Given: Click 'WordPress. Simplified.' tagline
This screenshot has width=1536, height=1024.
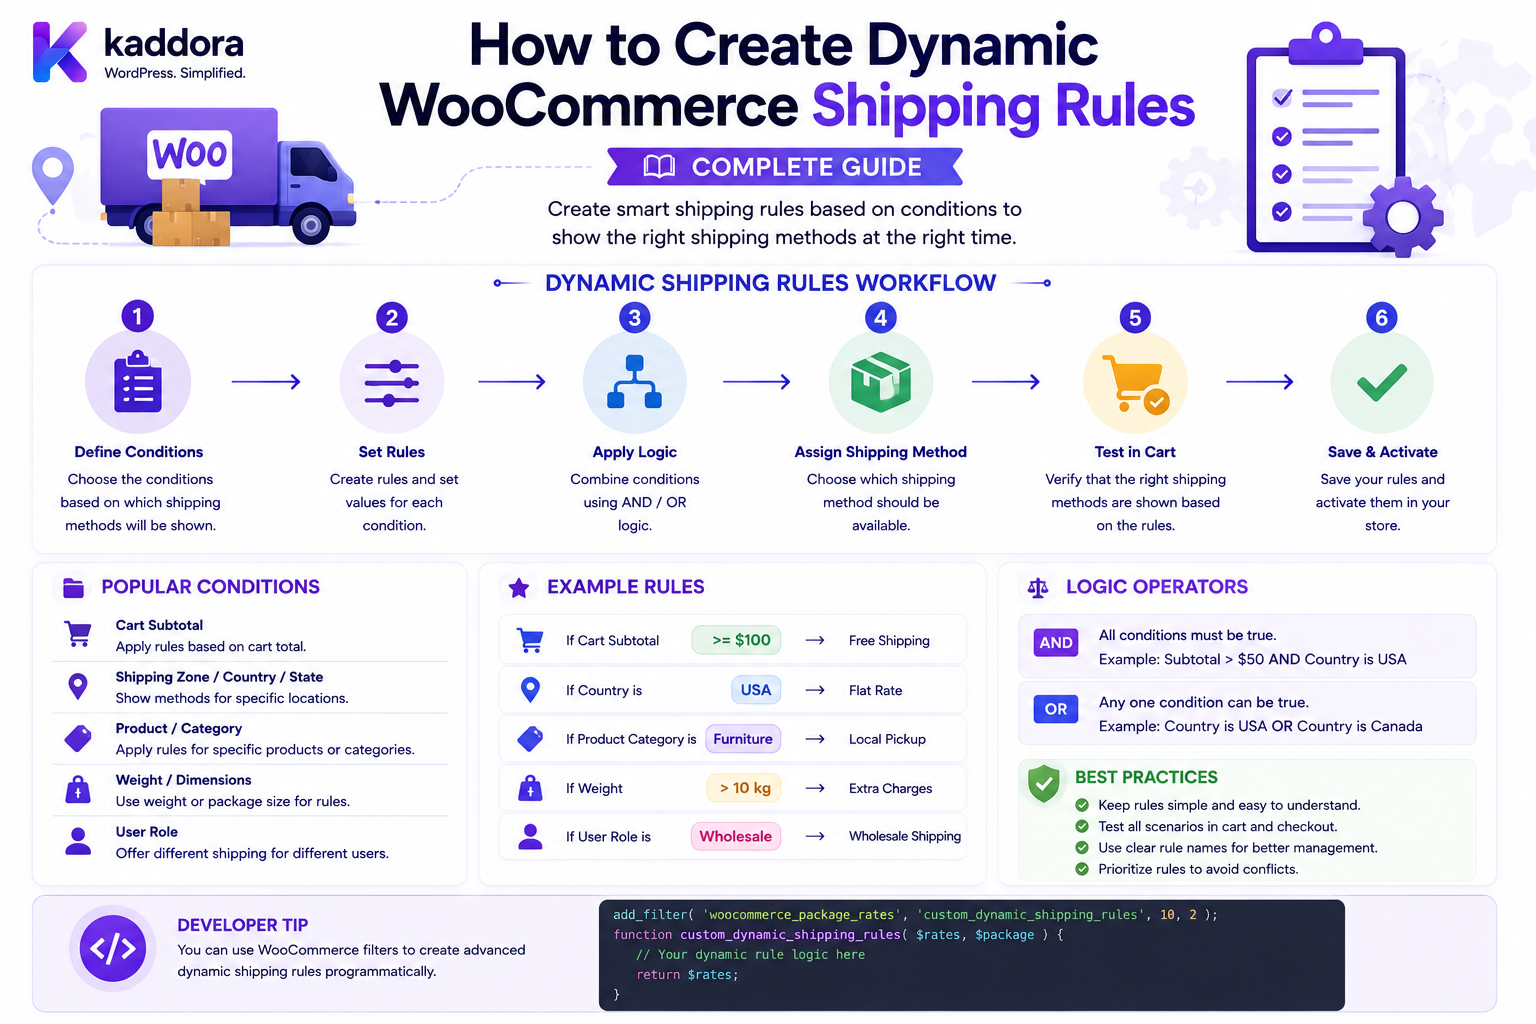Looking at the screenshot, I should pyautogui.click(x=175, y=73).
